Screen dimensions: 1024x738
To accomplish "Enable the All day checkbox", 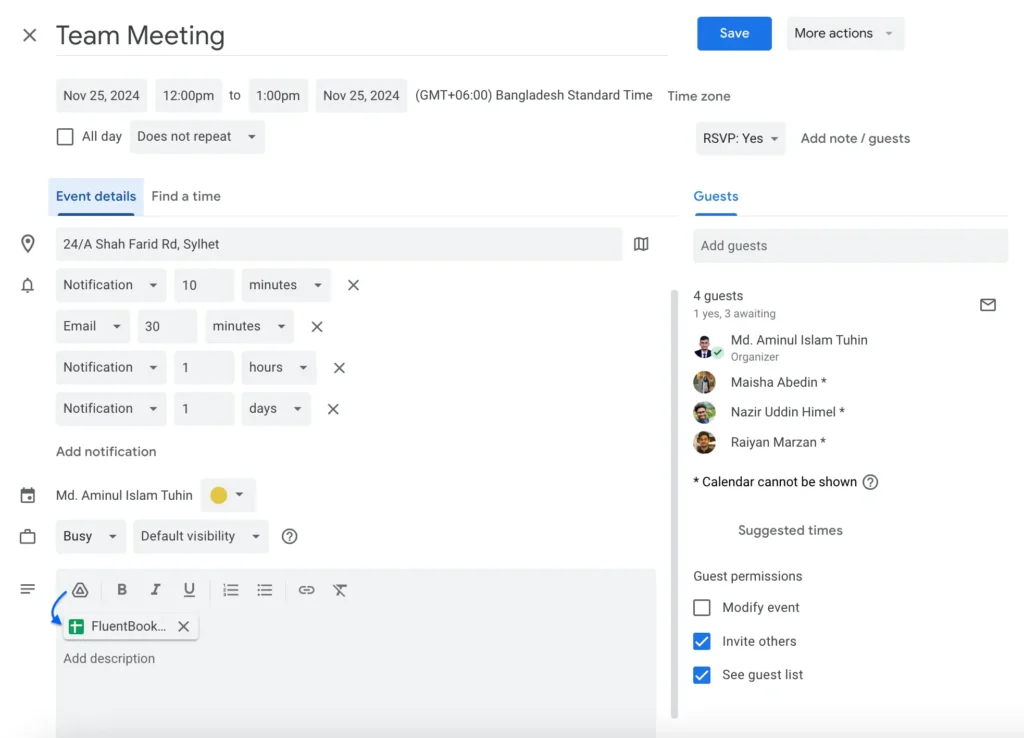I will click(65, 137).
